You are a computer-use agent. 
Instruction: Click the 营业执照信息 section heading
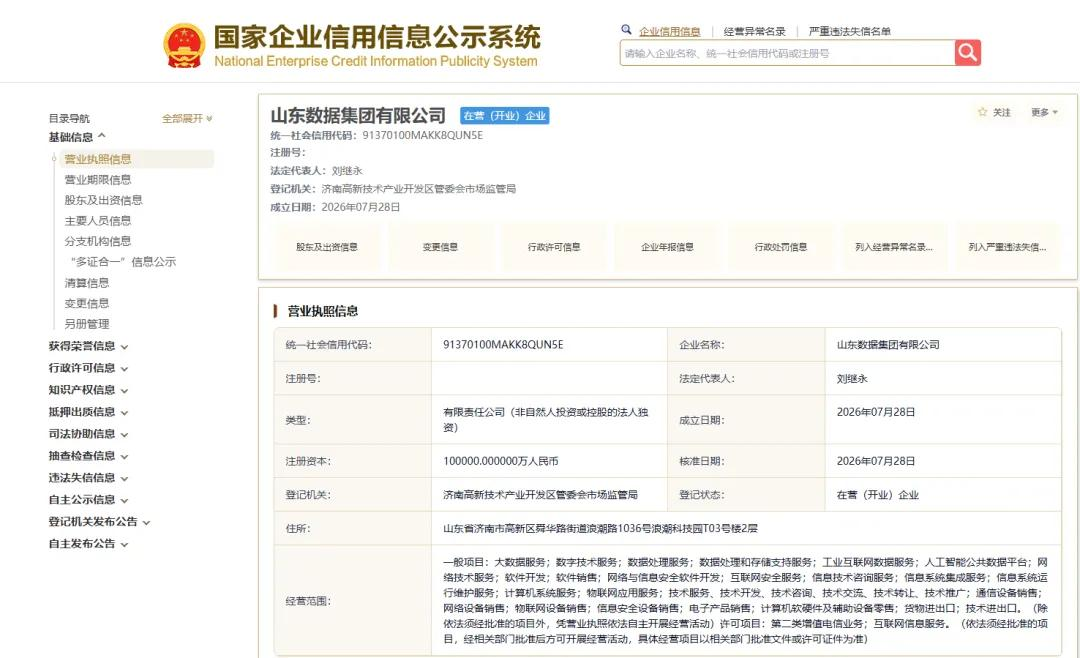coord(323,311)
